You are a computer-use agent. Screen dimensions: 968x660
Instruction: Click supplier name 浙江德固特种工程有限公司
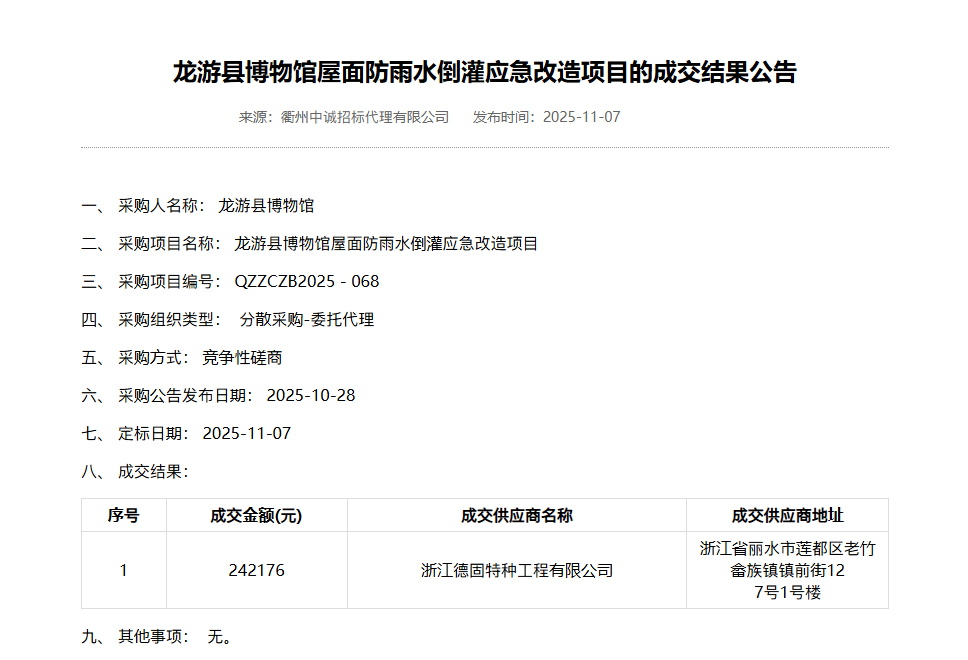pyautogui.click(x=516, y=571)
